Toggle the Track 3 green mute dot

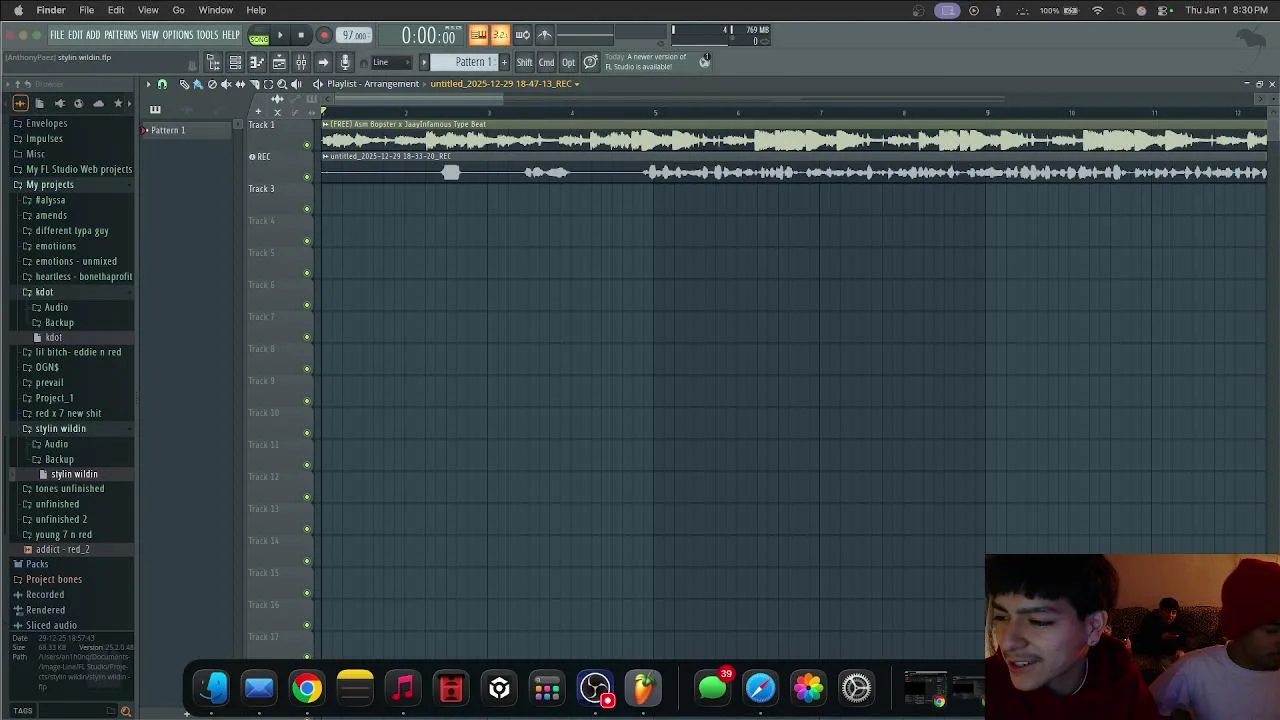click(307, 209)
